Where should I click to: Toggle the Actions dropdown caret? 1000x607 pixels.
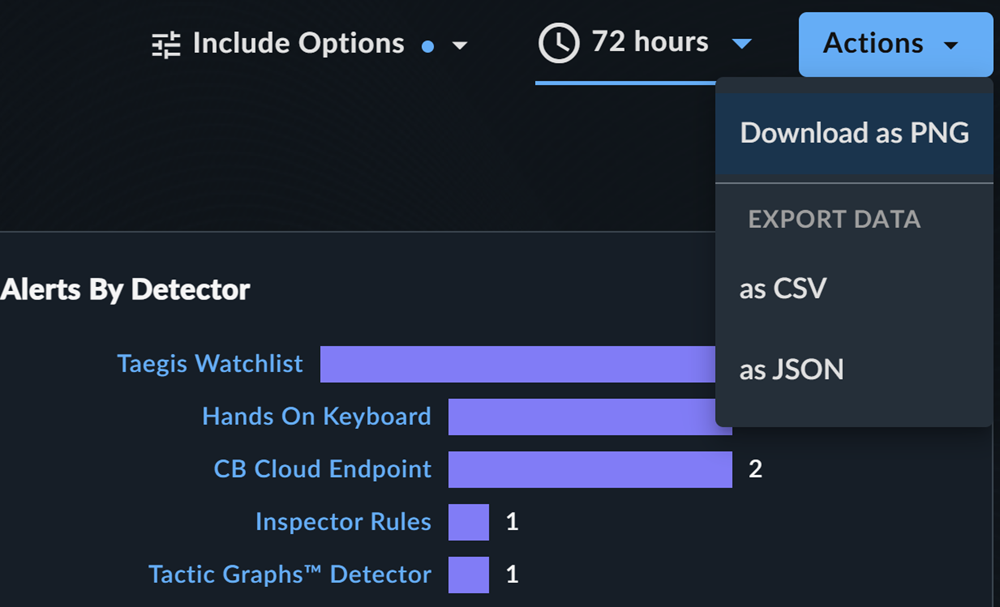(x=950, y=45)
